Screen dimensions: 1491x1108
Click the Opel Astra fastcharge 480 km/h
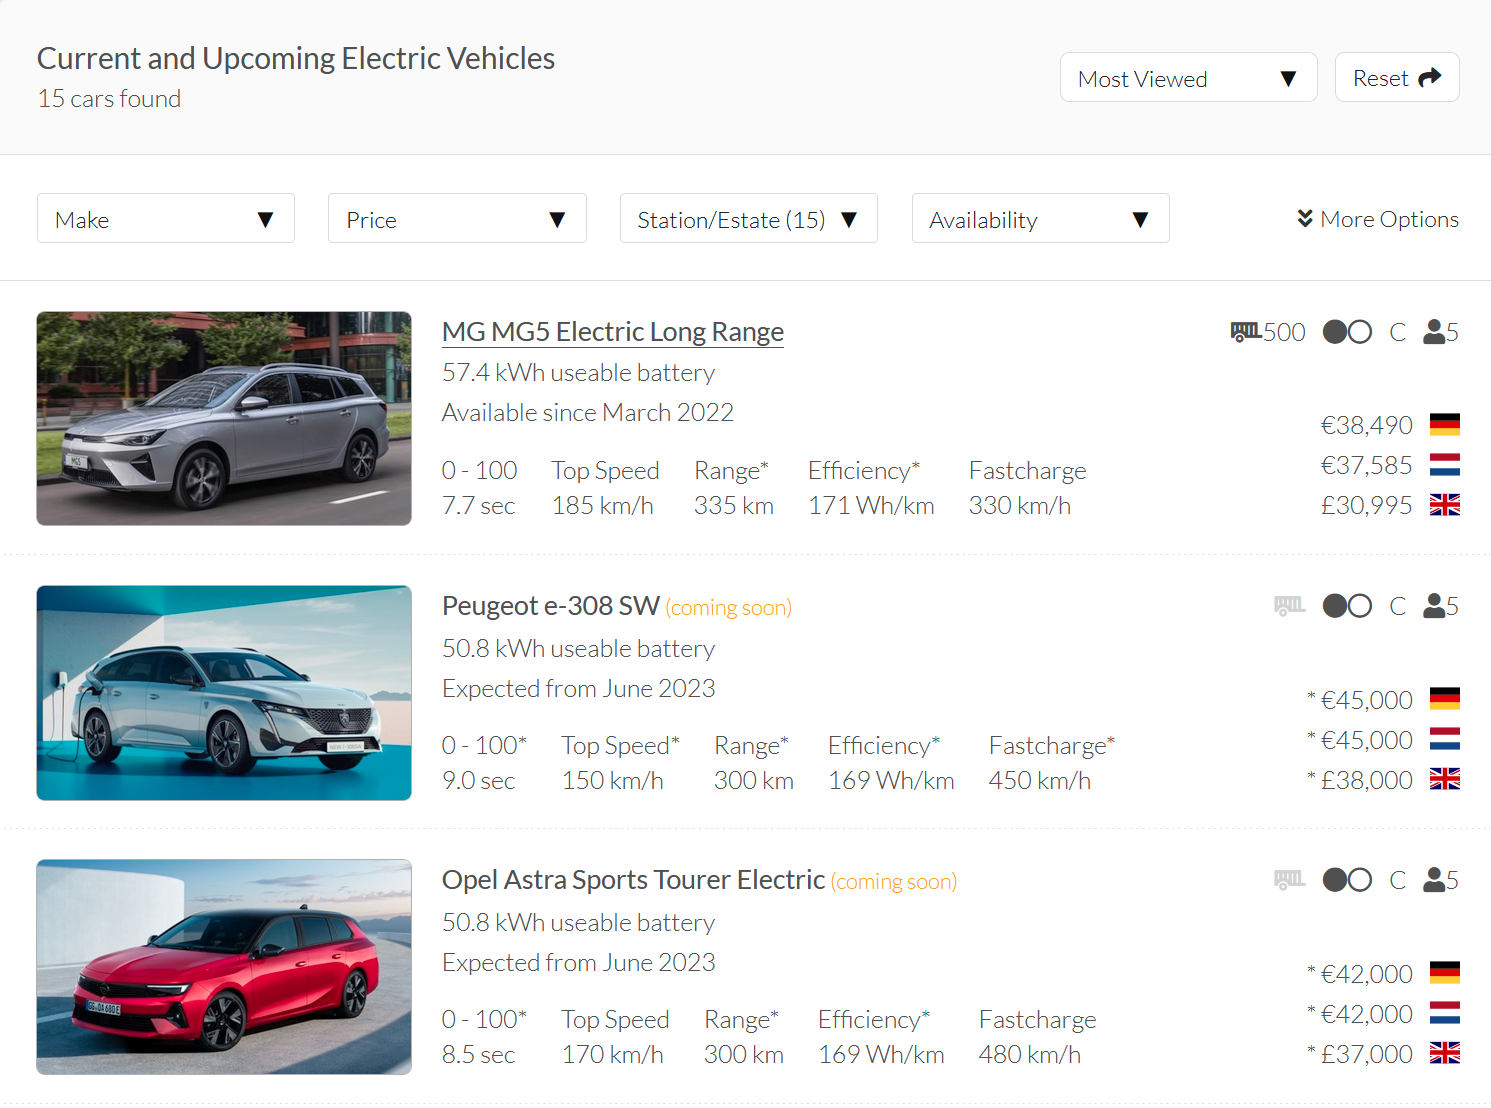(1029, 1055)
